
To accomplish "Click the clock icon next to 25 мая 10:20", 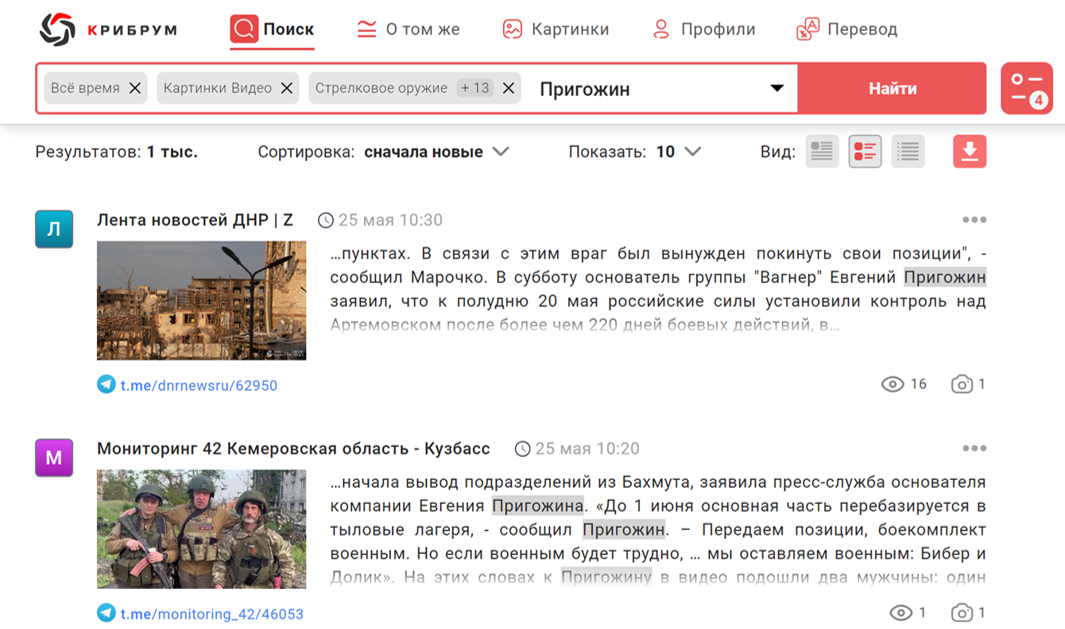I will tap(522, 449).
